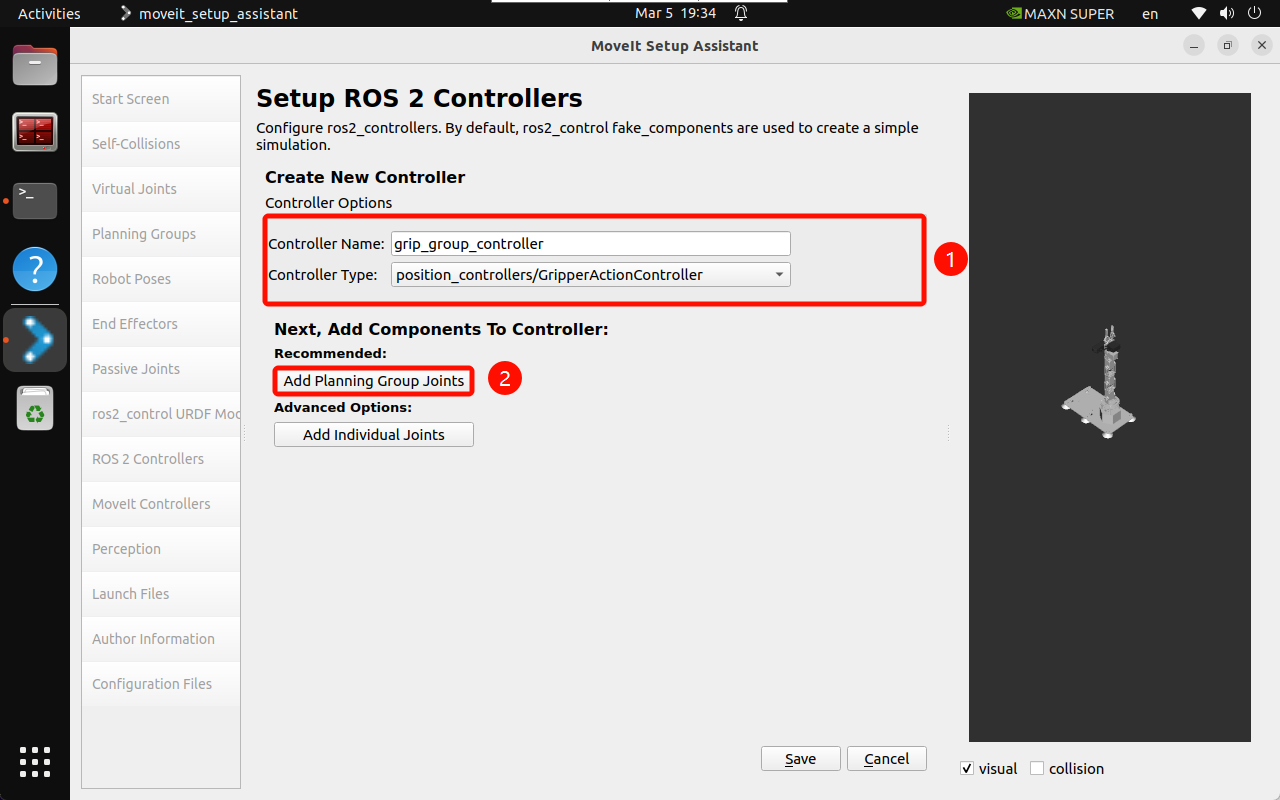The width and height of the screenshot is (1280, 800).
Task: Open system menu via Wi-Fi icon
Action: point(1199,14)
